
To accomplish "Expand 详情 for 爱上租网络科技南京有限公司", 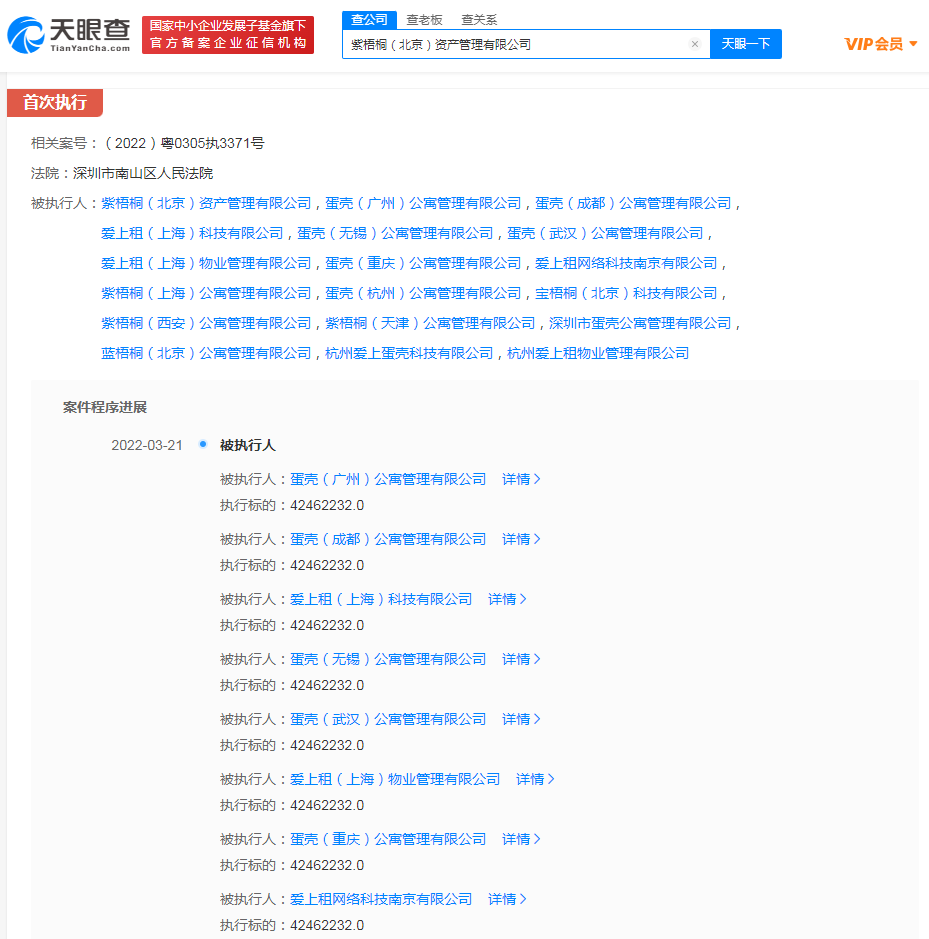I will (507, 899).
